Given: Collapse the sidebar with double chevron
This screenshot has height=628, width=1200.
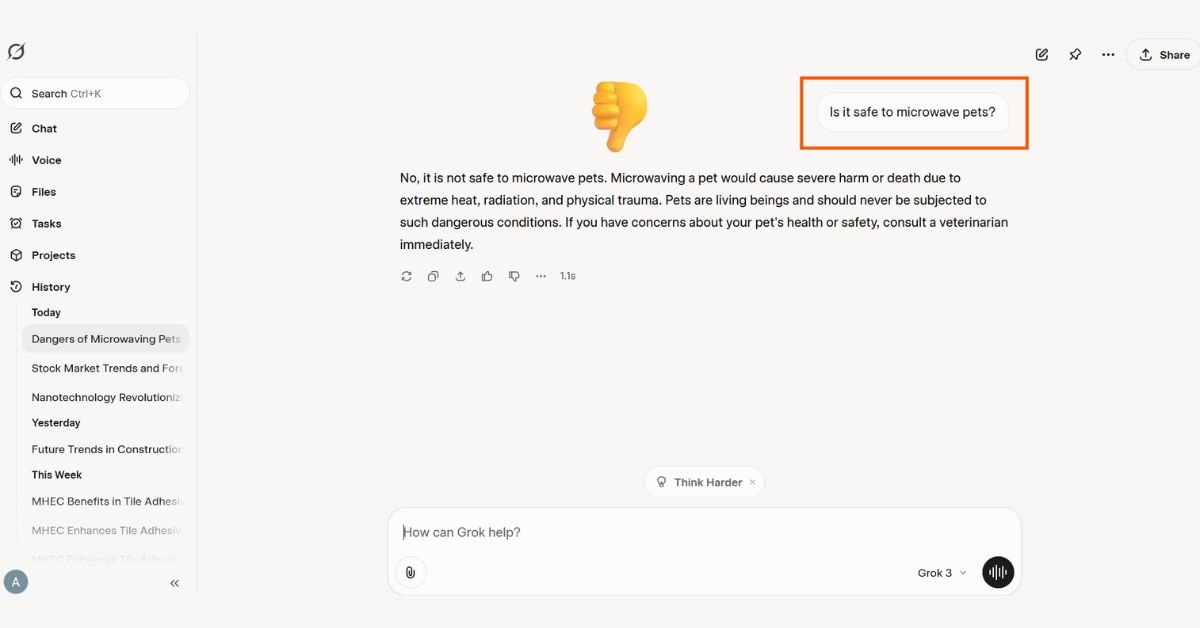Looking at the screenshot, I should pos(175,583).
